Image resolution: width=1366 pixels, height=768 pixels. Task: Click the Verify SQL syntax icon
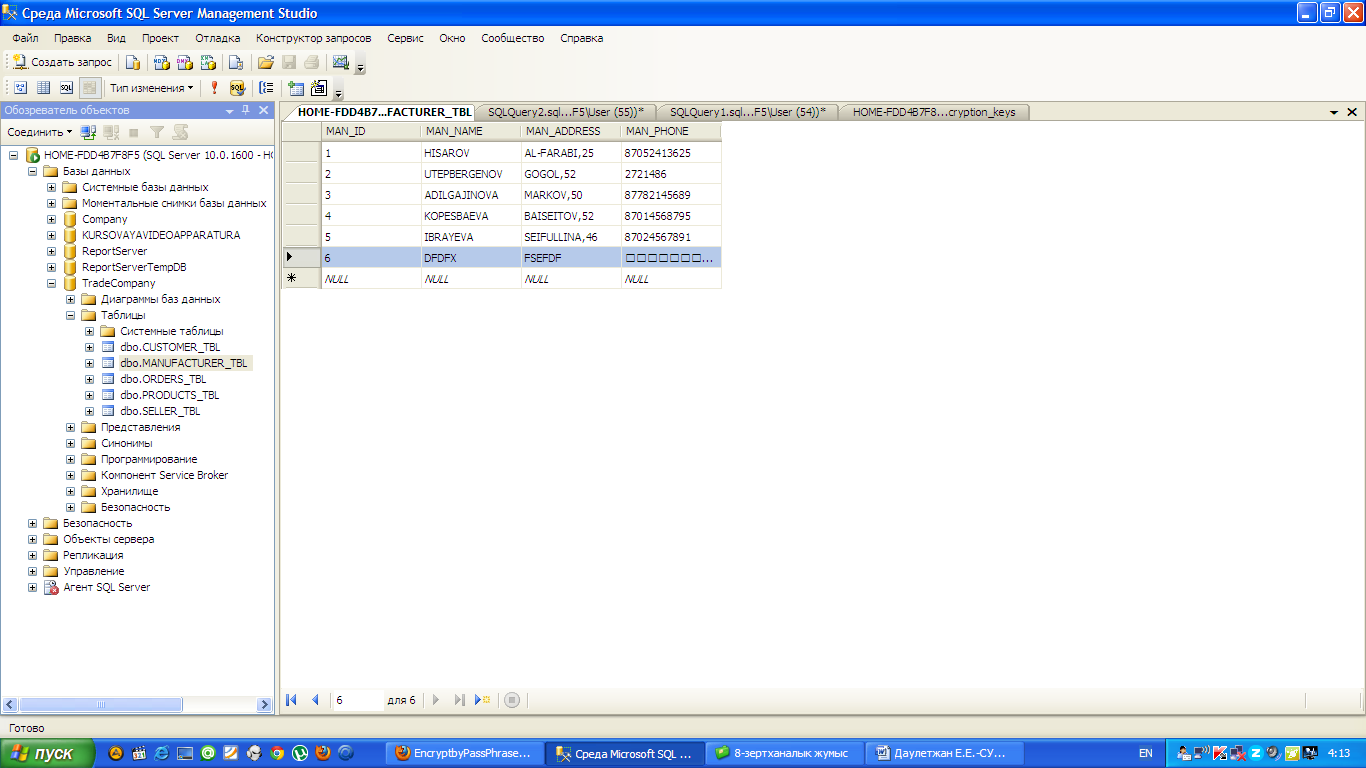point(237,88)
